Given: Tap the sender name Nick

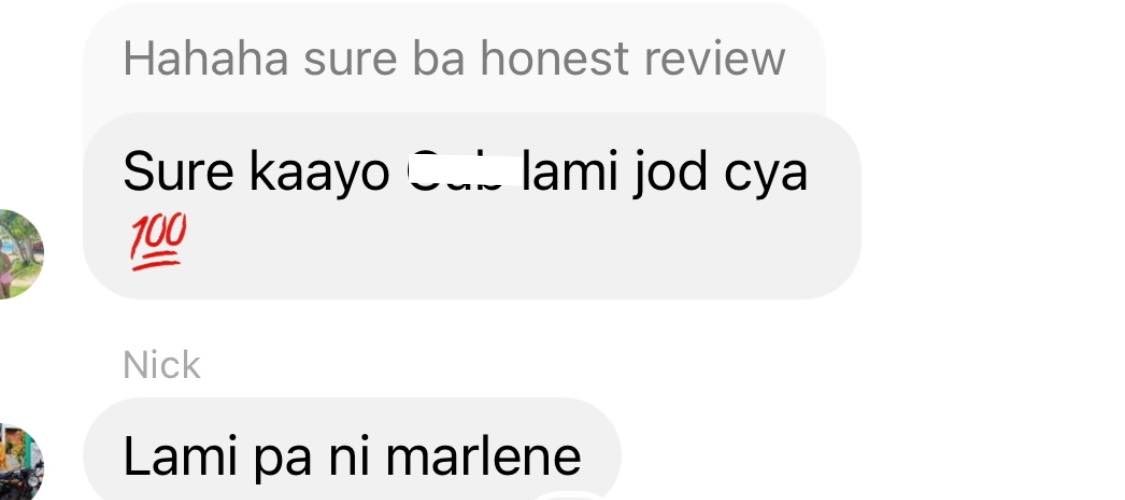Looking at the screenshot, I should click(x=161, y=365).
